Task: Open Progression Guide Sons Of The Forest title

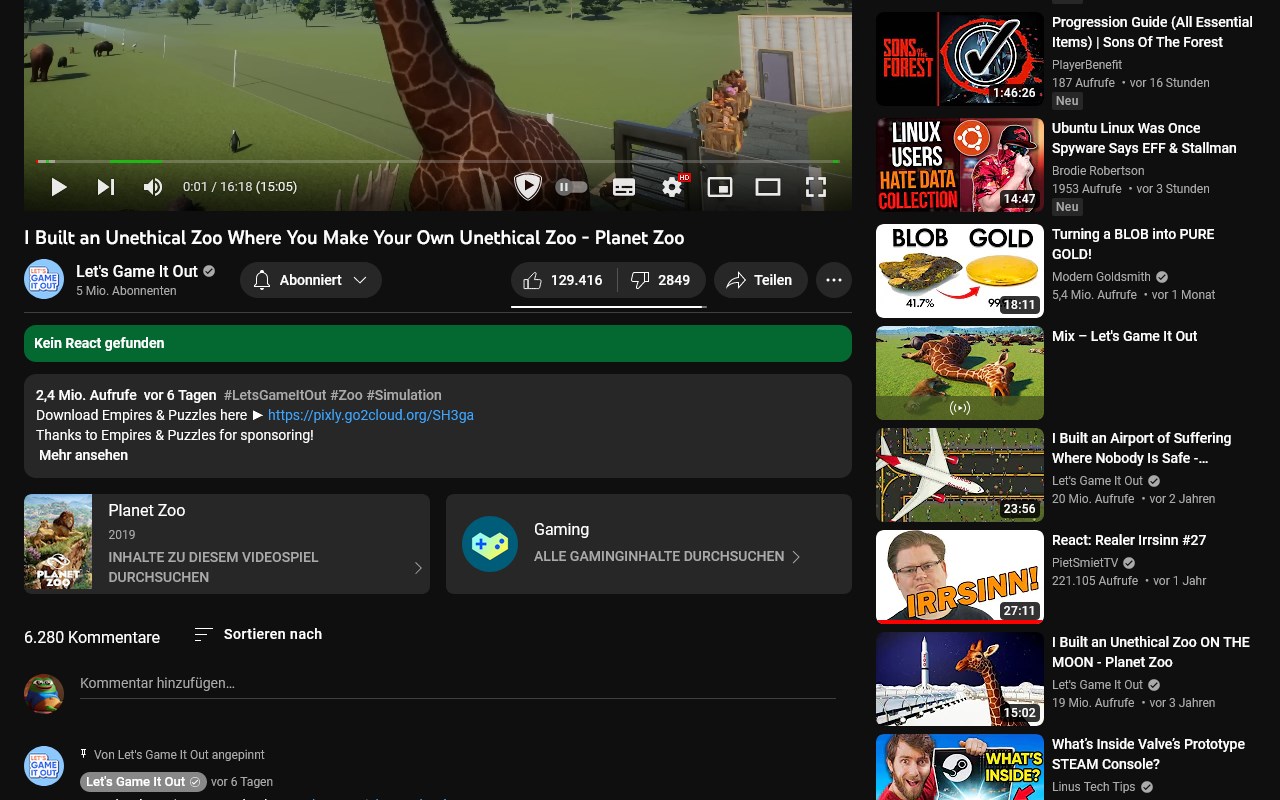Action: pyautogui.click(x=1152, y=32)
